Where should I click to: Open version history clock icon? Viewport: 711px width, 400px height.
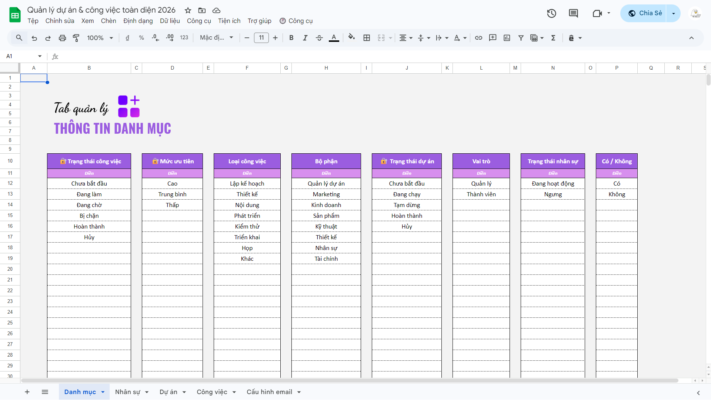click(552, 13)
